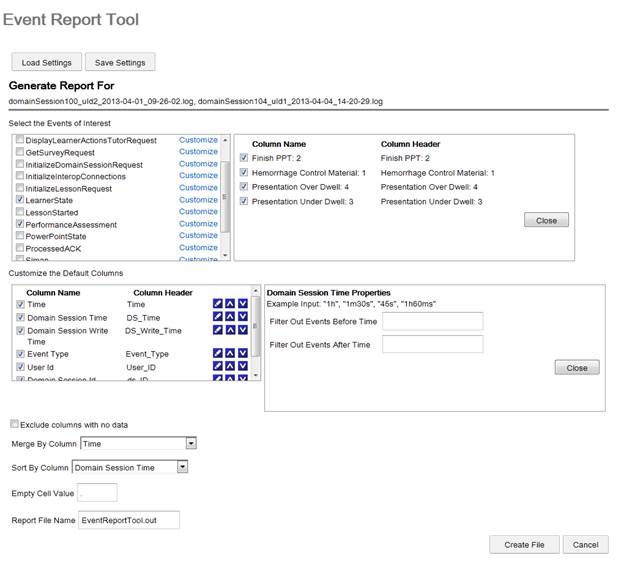624x572 pixels.
Task: Edit the User Id column
Action: pyautogui.click(x=218, y=366)
